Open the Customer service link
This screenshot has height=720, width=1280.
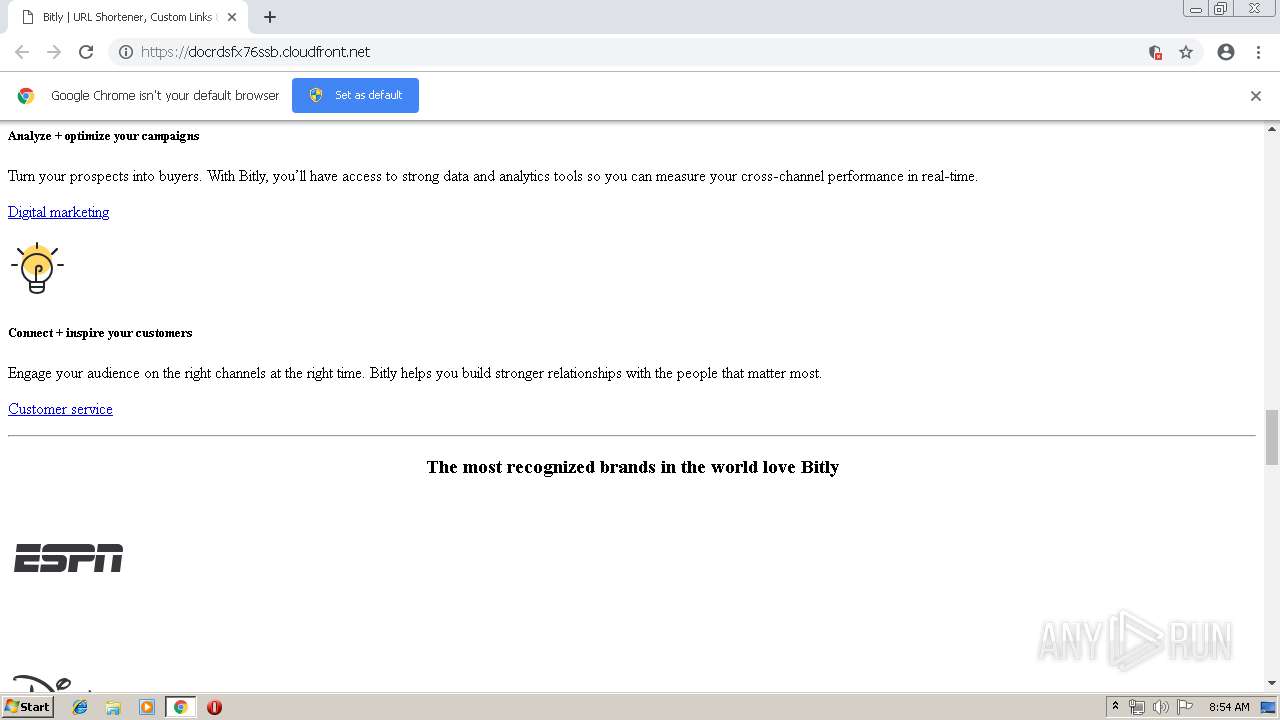coord(60,409)
